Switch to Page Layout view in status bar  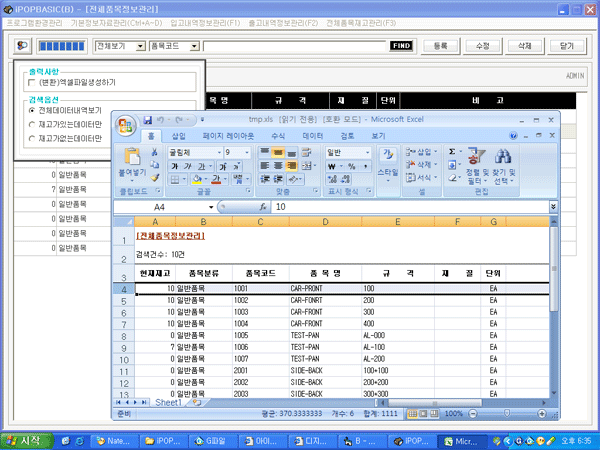[423, 414]
